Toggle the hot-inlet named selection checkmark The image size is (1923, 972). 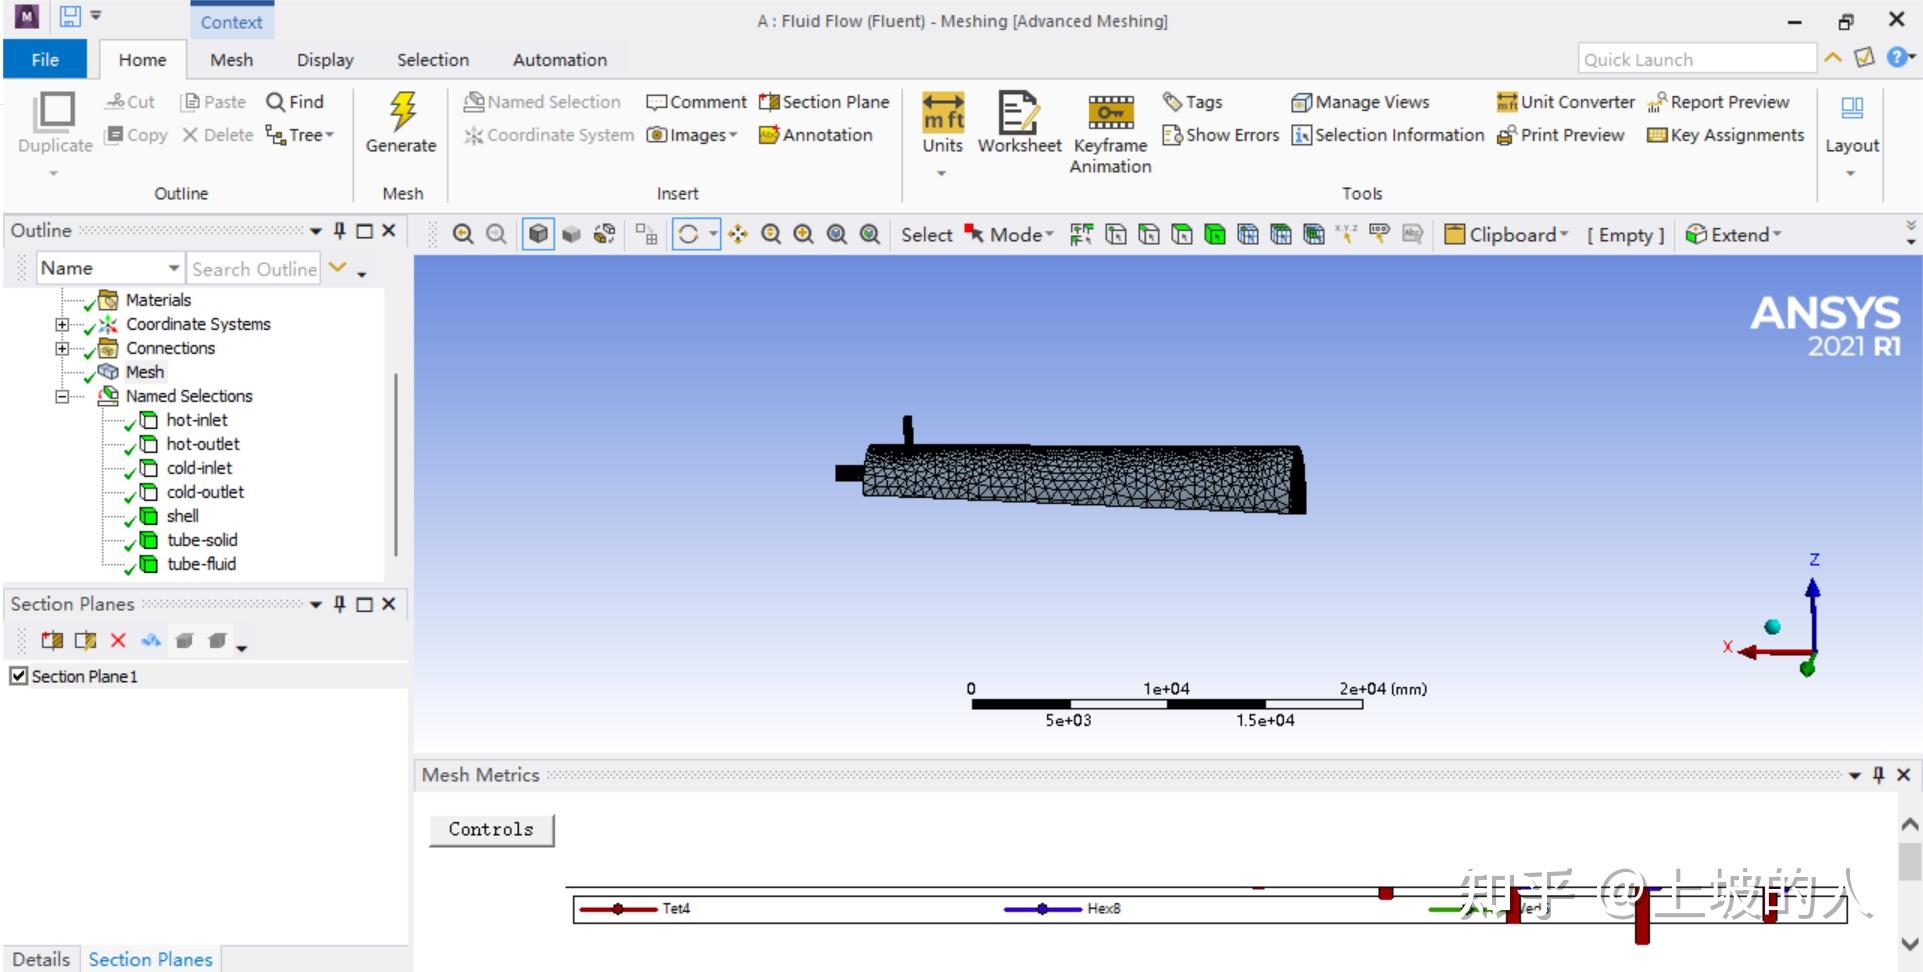[x=129, y=423]
